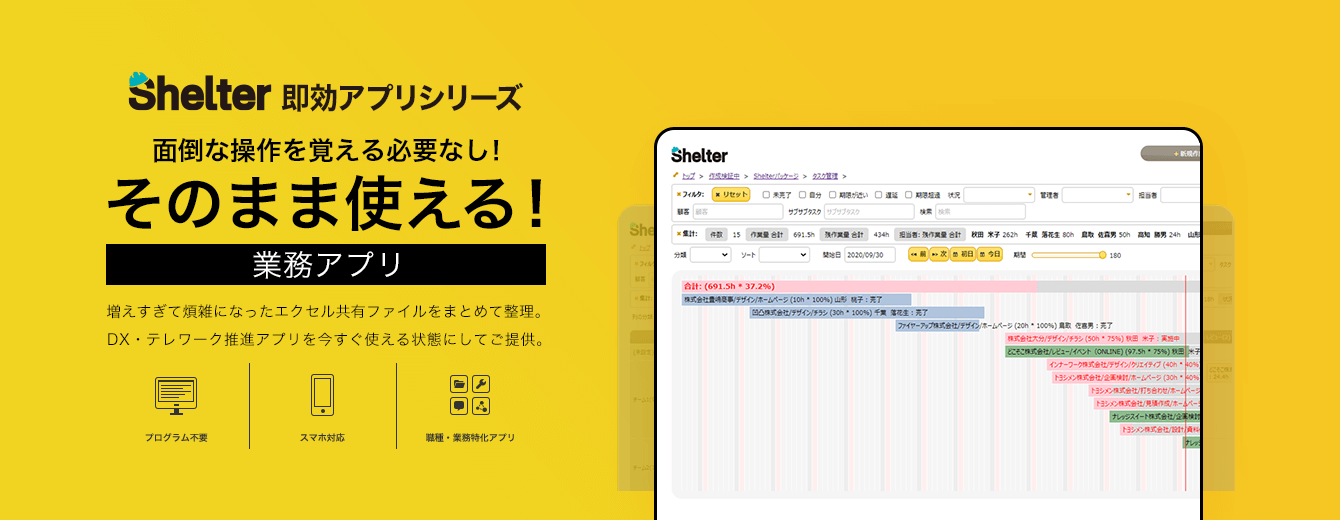Go to トップ breadcrumb link

click(x=688, y=176)
